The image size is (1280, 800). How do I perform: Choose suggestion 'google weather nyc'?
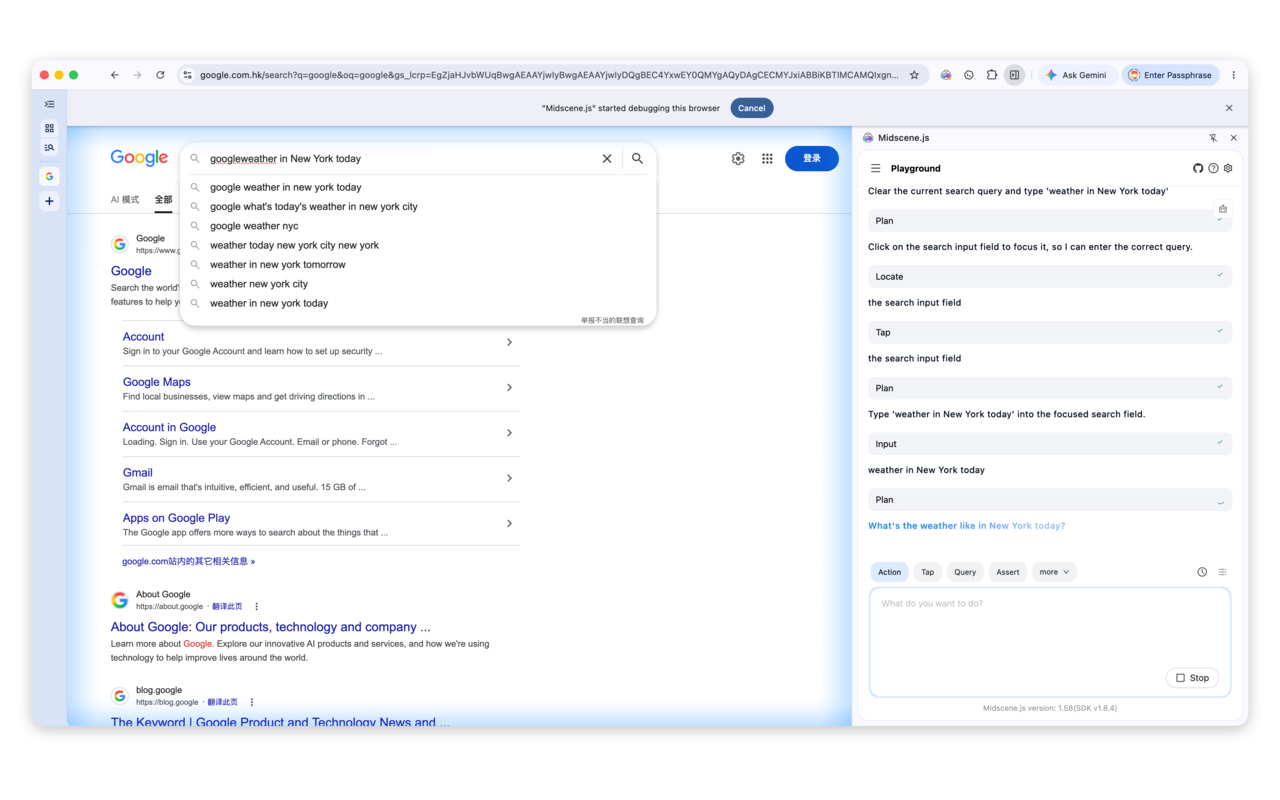coord(418,226)
